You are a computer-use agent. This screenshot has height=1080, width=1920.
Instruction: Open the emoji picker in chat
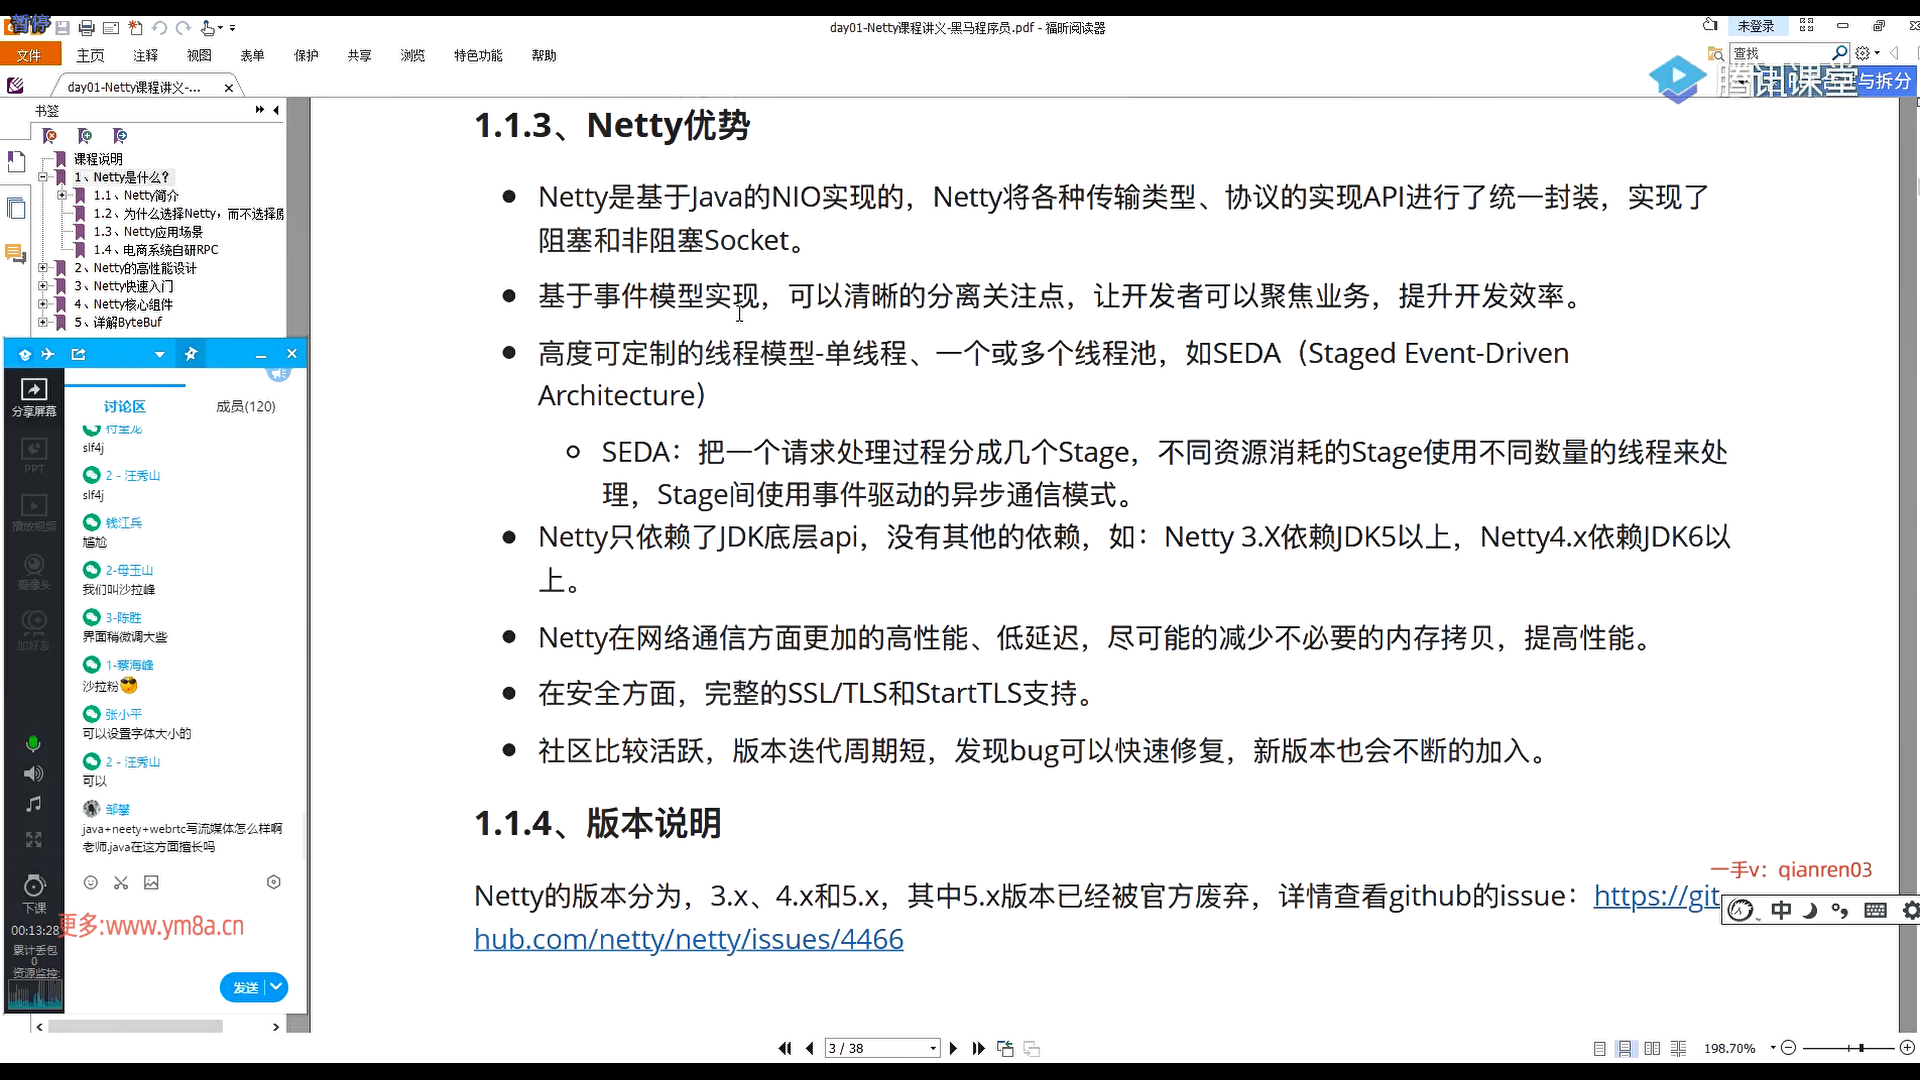(x=90, y=882)
